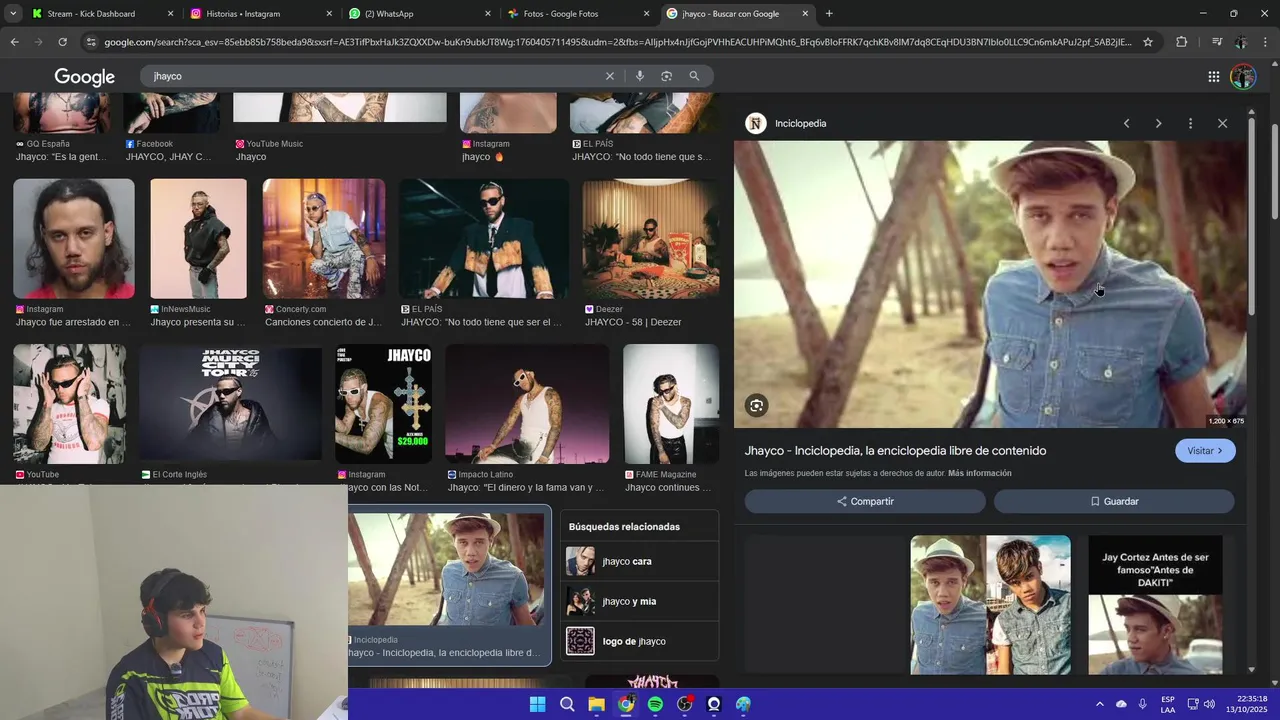Open the Concerty.com concert songs thumbnail
The height and width of the screenshot is (720, 1280).
pyautogui.click(x=324, y=239)
